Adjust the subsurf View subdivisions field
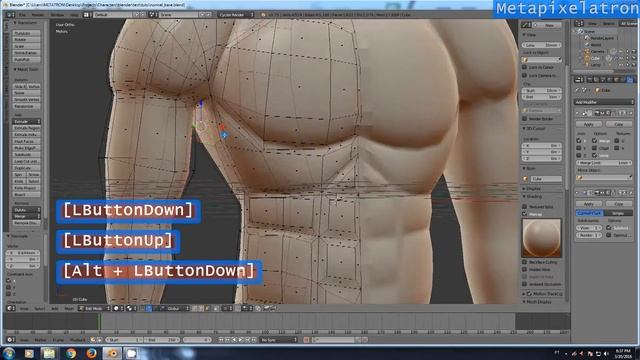The width and height of the screenshot is (640, 360). click(589, 228)
